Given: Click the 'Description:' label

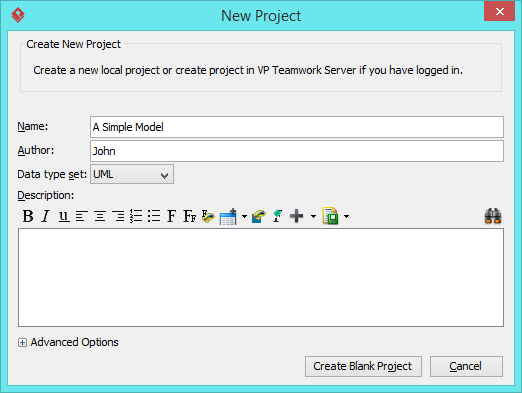Looking at the screenshot, I should pyautogui.click(x=46, y=195).
